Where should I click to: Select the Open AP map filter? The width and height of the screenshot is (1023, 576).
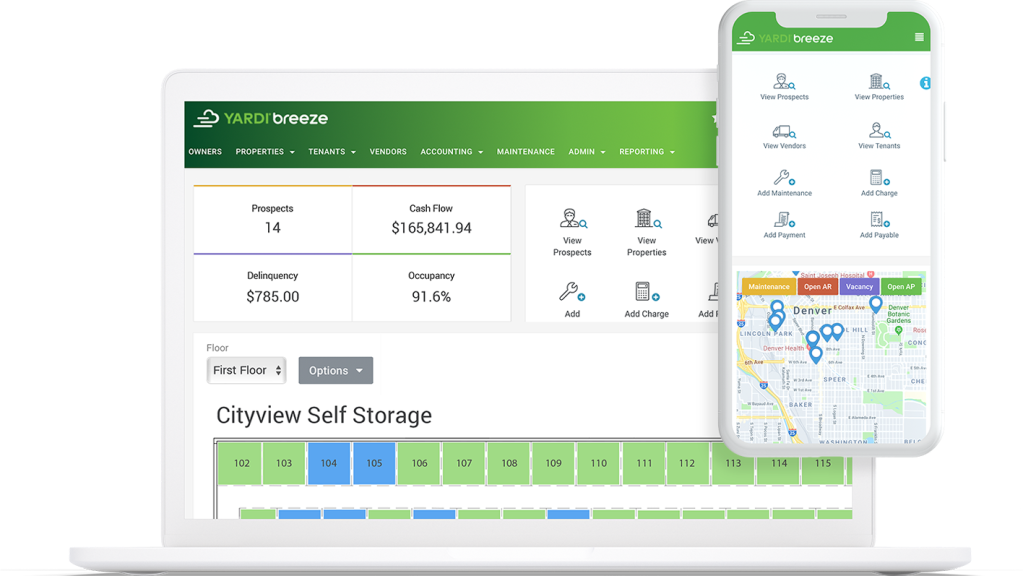coord(901,287)
